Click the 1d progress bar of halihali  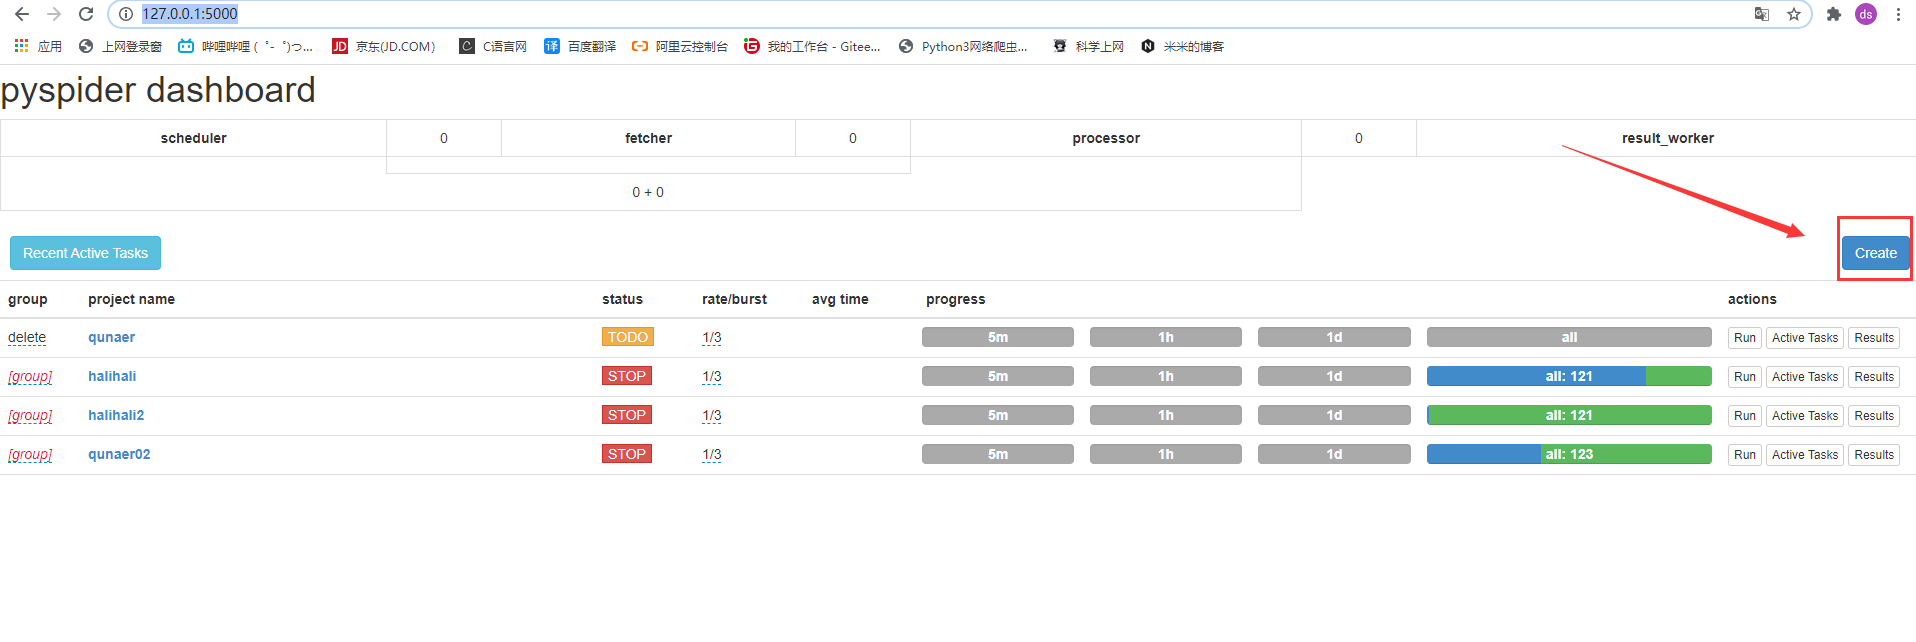coord(1334,376)
